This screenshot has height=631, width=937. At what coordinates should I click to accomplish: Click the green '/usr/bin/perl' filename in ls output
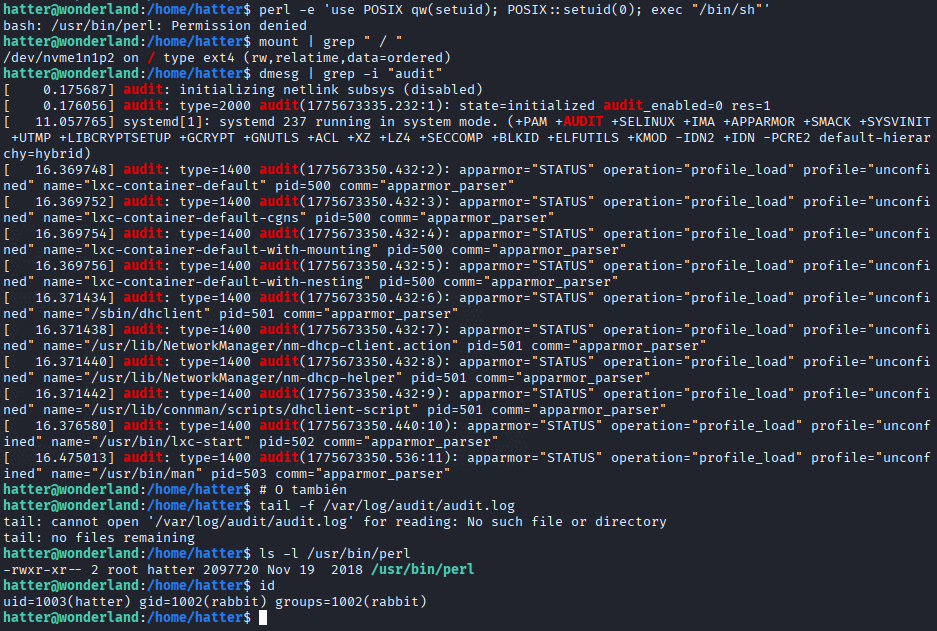coord(423,570)
